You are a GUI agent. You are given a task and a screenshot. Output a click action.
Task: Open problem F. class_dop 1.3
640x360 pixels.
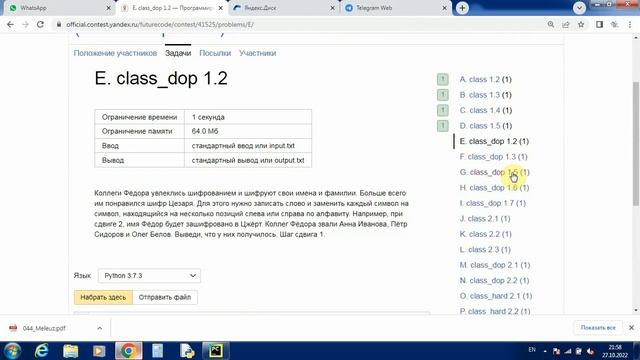493,157
